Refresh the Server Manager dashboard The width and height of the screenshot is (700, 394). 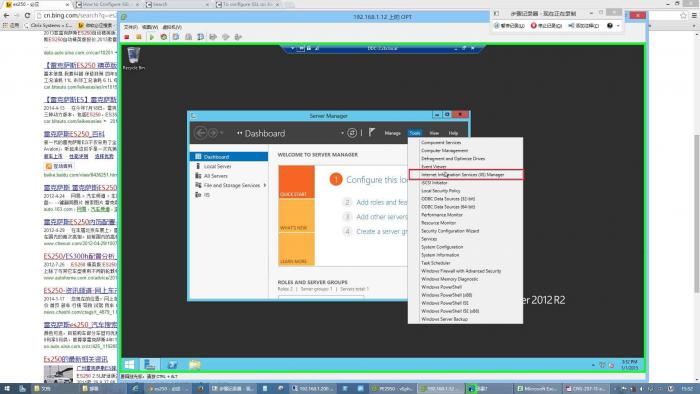click(x=352, y=133)
